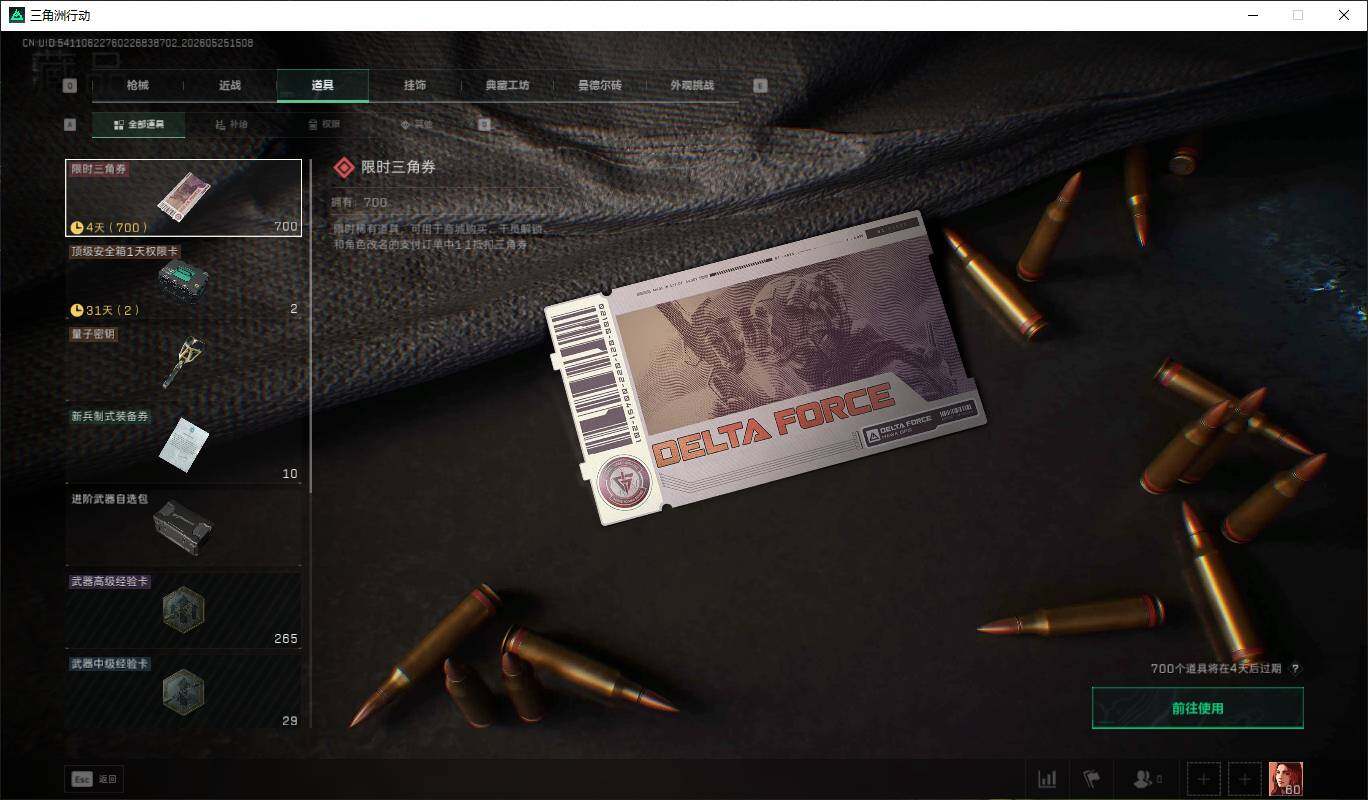Click the 4天 (700) expiry timer
1368x800 pixels.
tap(109, 227)
